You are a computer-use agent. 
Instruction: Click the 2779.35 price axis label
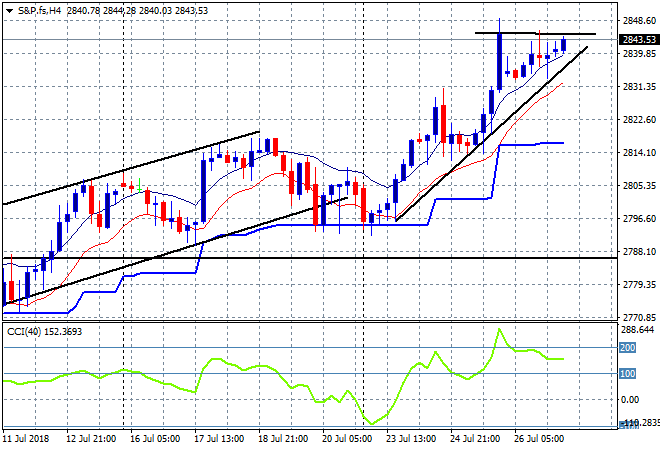point(639,285)
